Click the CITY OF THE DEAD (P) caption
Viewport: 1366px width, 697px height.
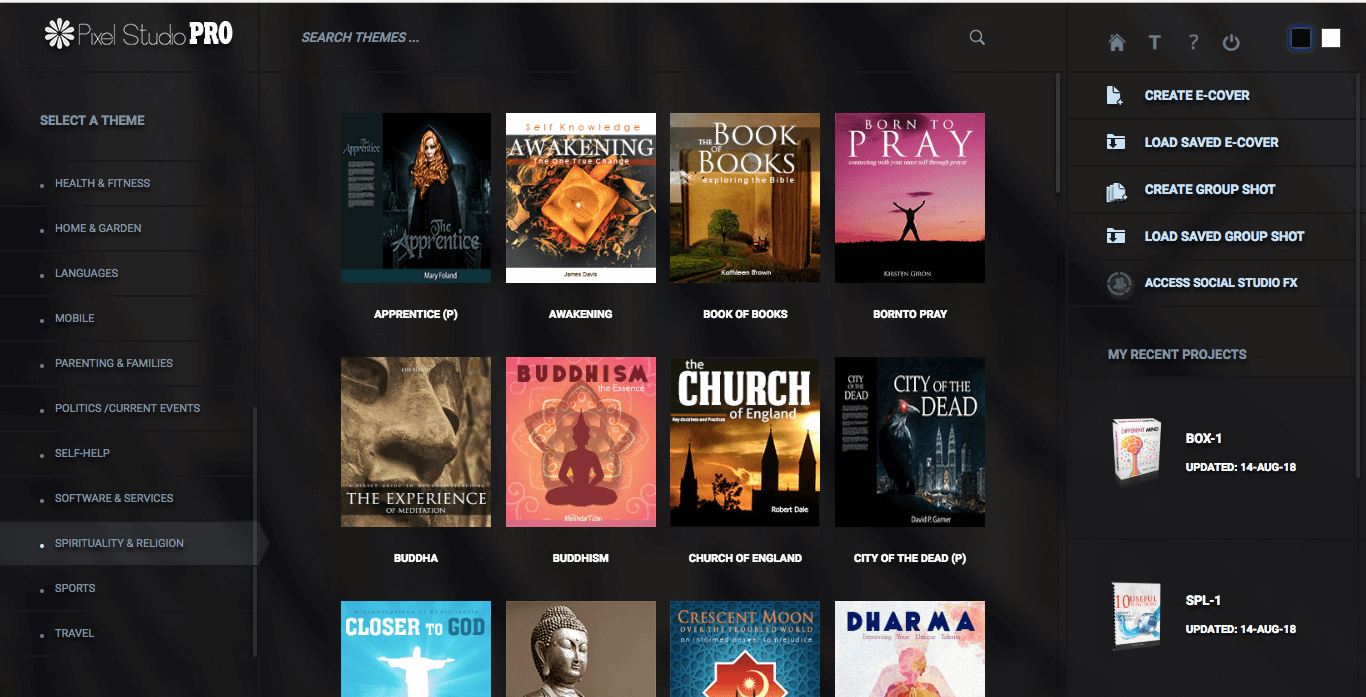[910, 558]
